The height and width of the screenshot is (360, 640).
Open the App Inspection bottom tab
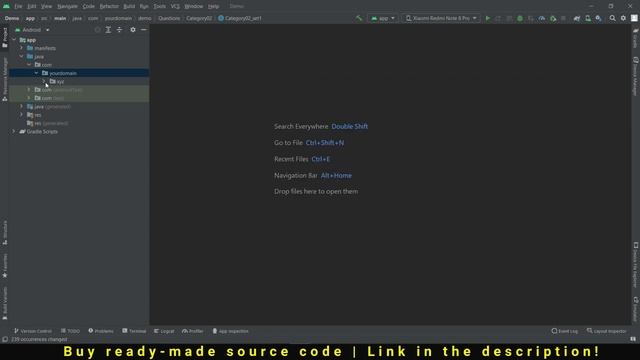231,331
